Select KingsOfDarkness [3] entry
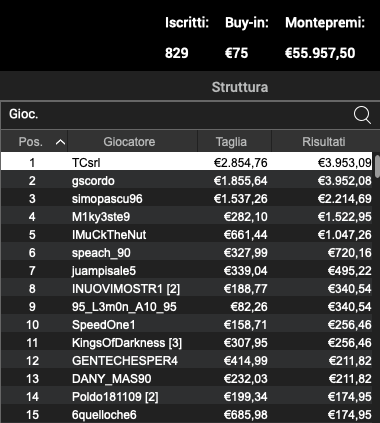The height and width of the screenshot is (423, 380). click(187, 343)
